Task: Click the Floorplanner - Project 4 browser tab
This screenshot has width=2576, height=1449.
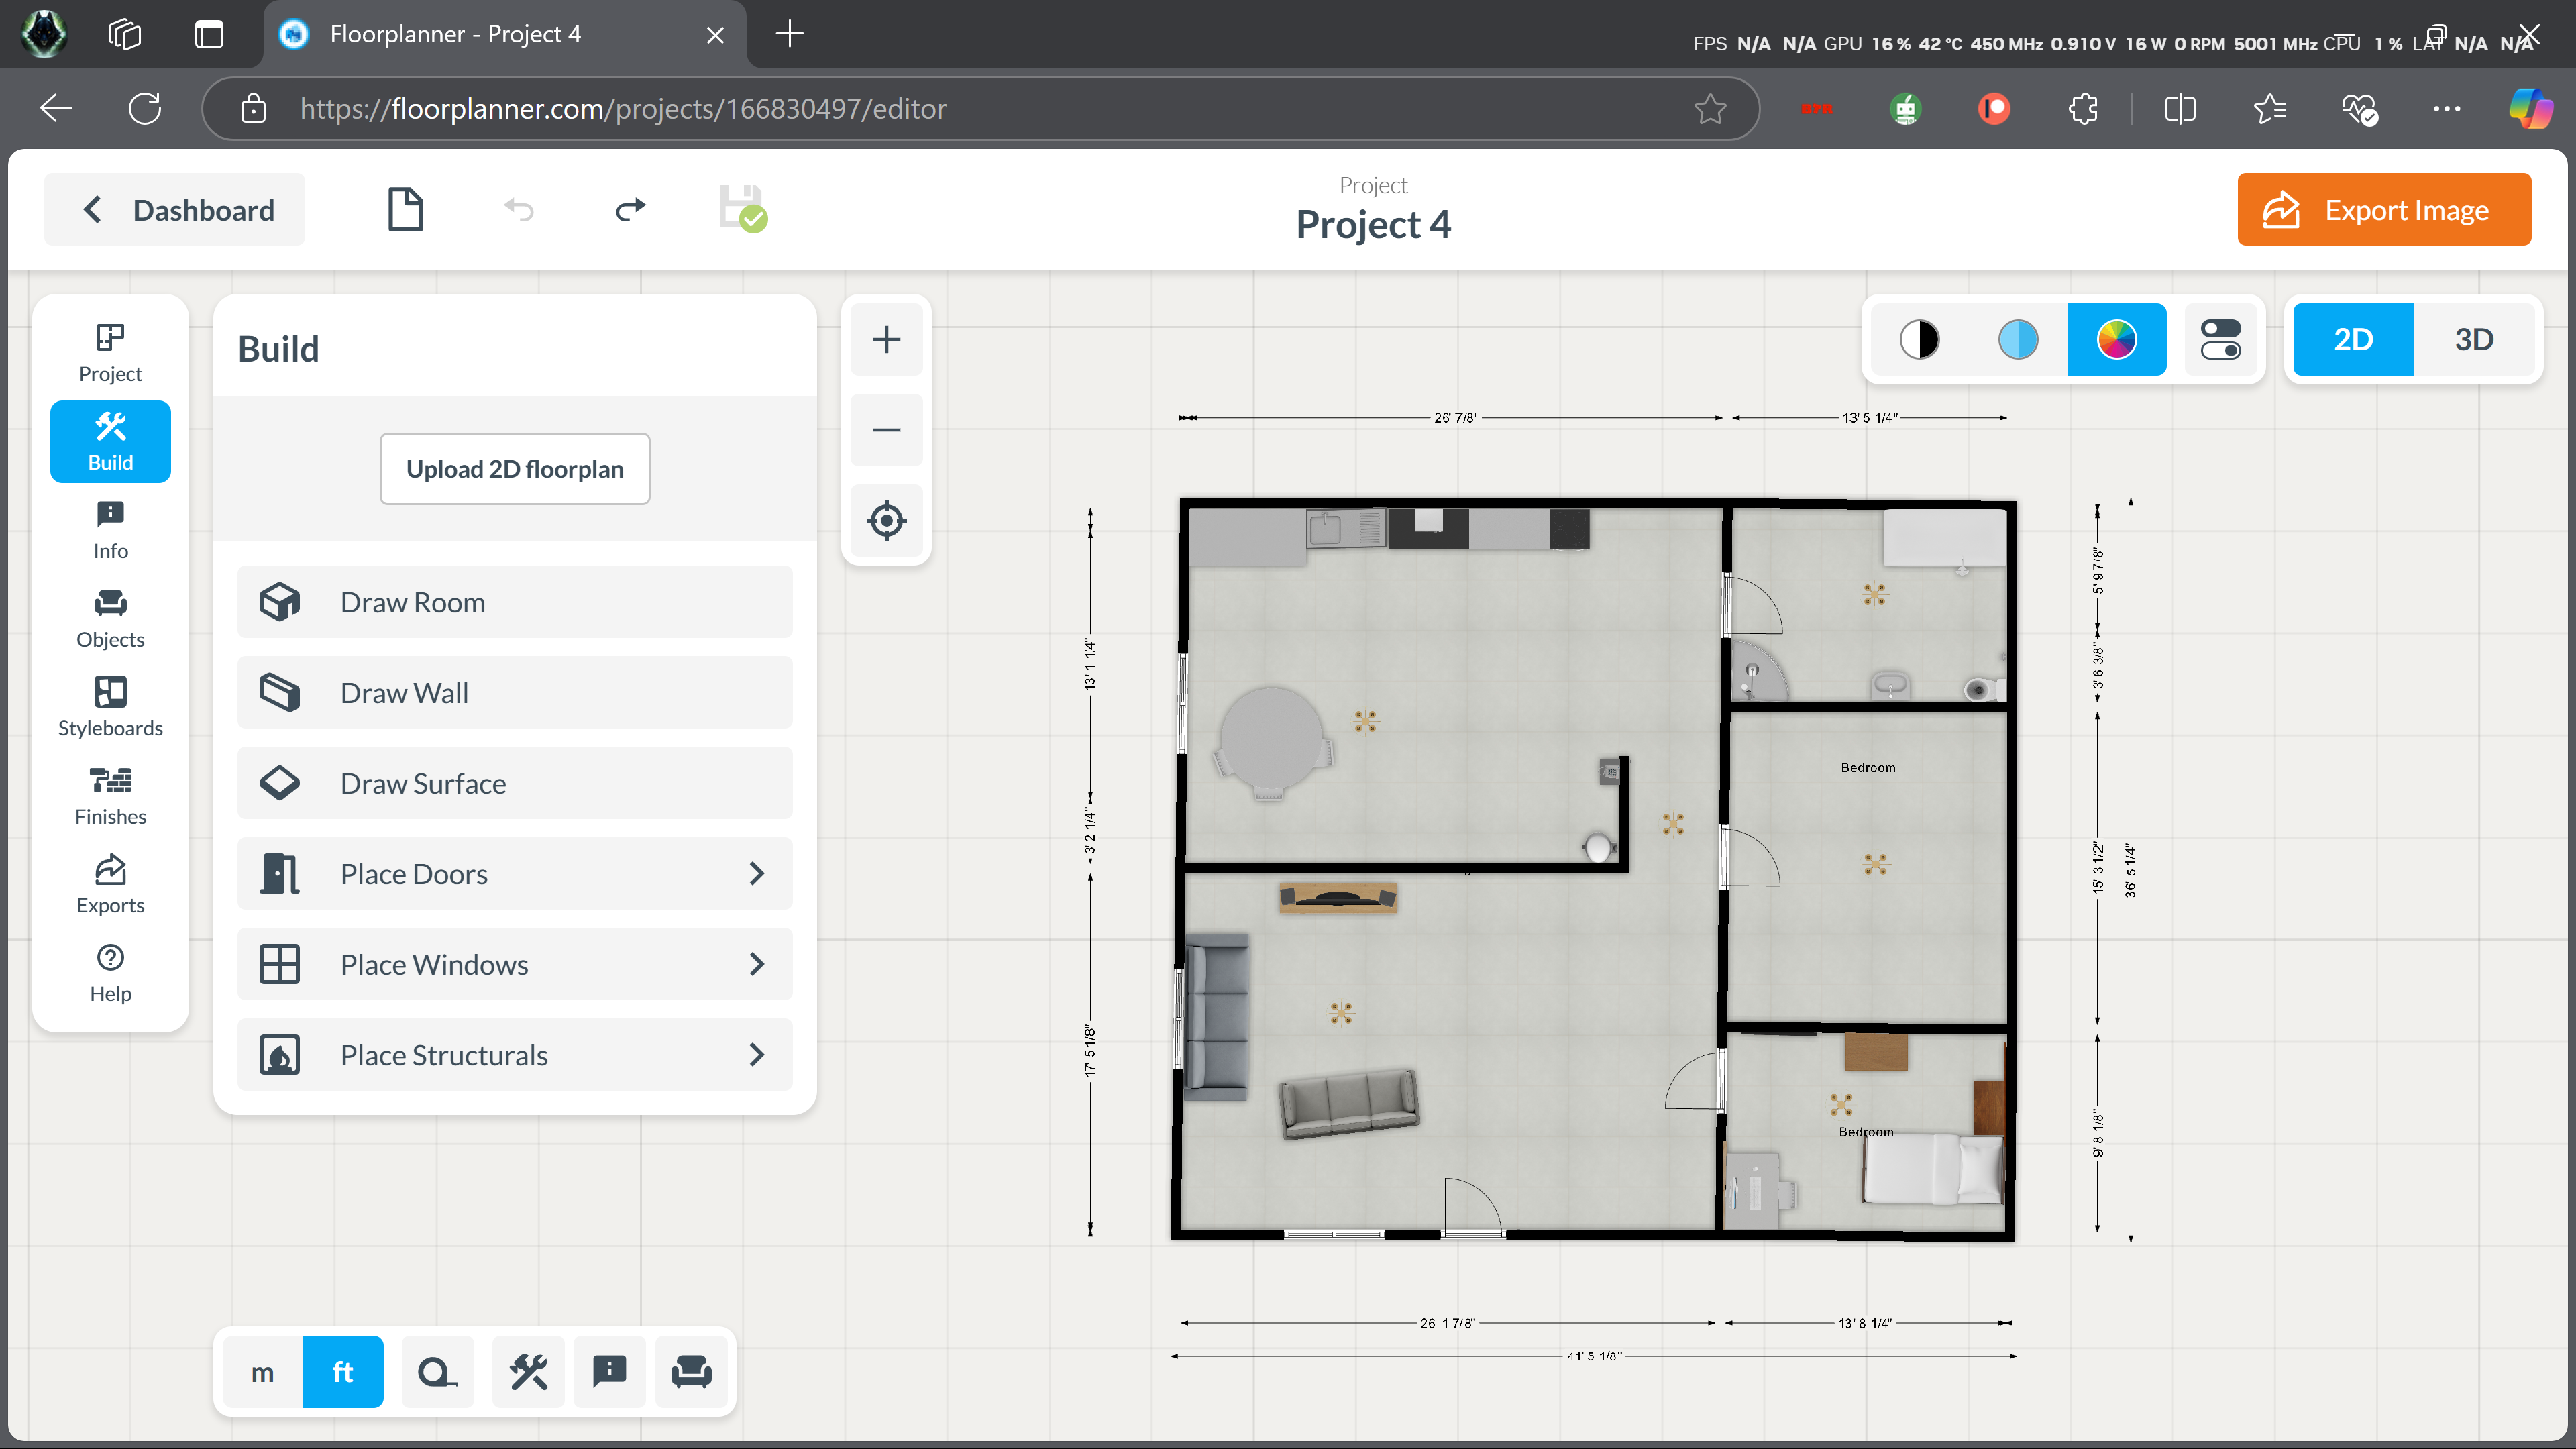Action: point(505,34)
